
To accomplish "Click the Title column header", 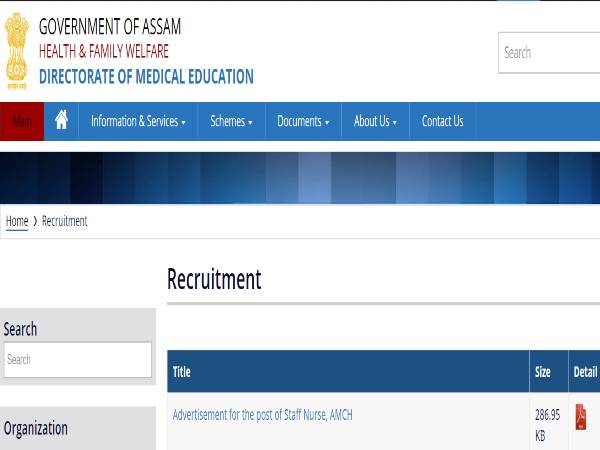I will (x=182, y=372).
